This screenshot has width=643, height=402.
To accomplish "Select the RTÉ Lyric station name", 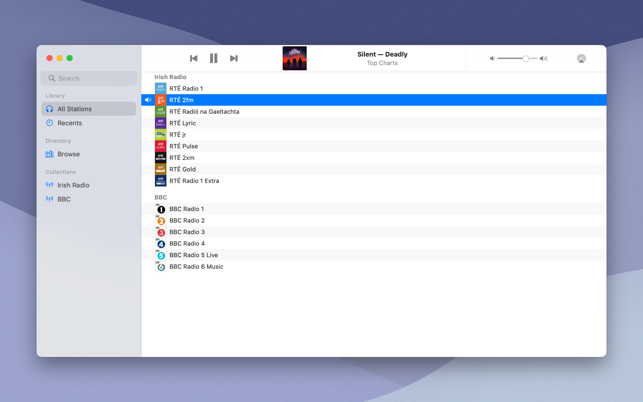I will pos(182,123).
